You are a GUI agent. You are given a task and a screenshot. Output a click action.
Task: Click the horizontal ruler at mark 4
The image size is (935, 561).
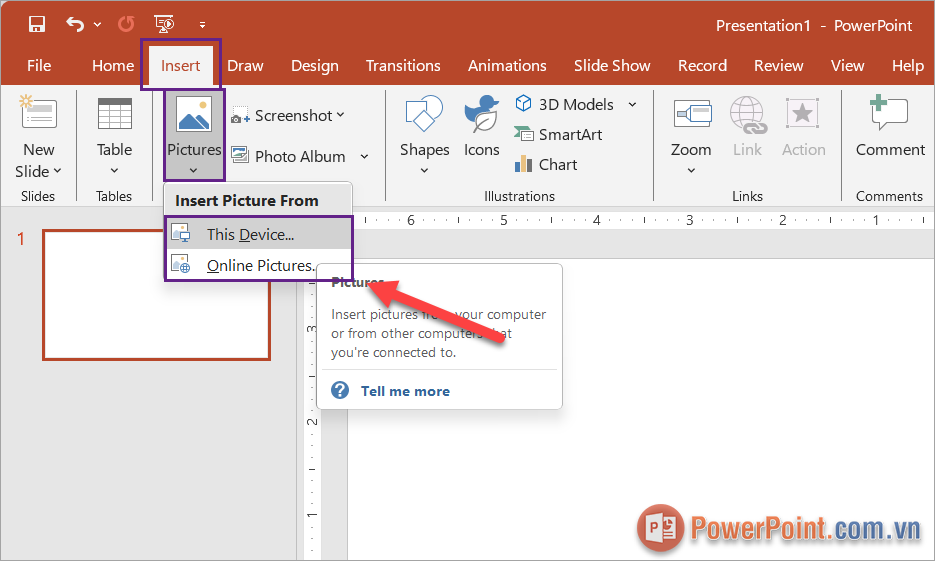(596, 220)
